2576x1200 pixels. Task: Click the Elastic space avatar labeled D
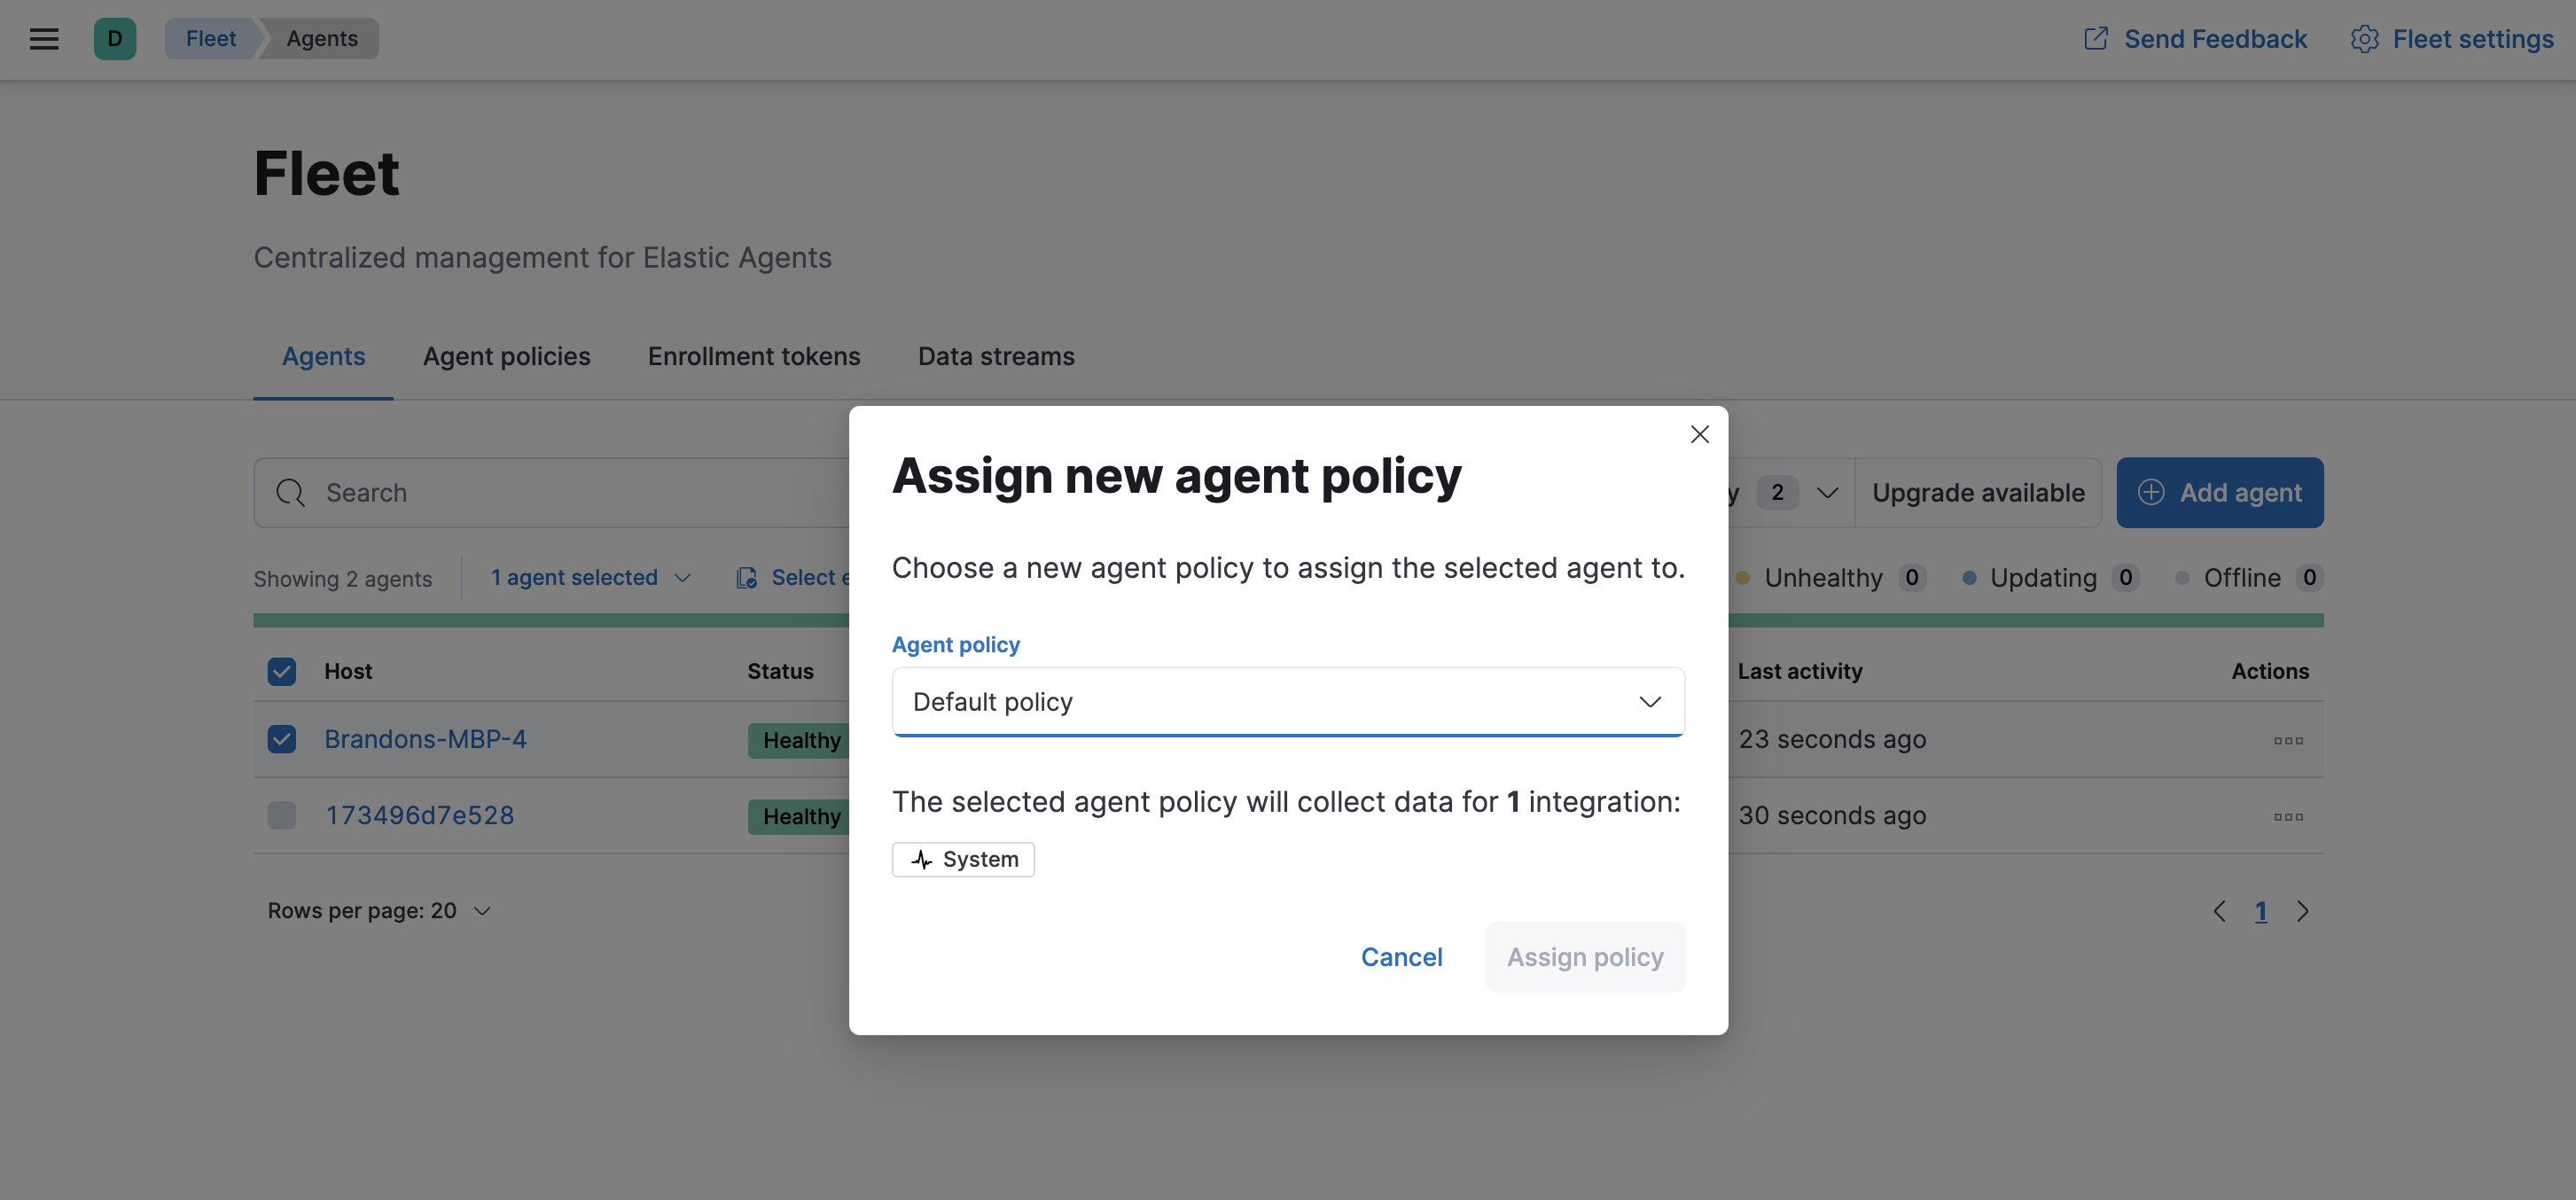(x=115, y=38)
